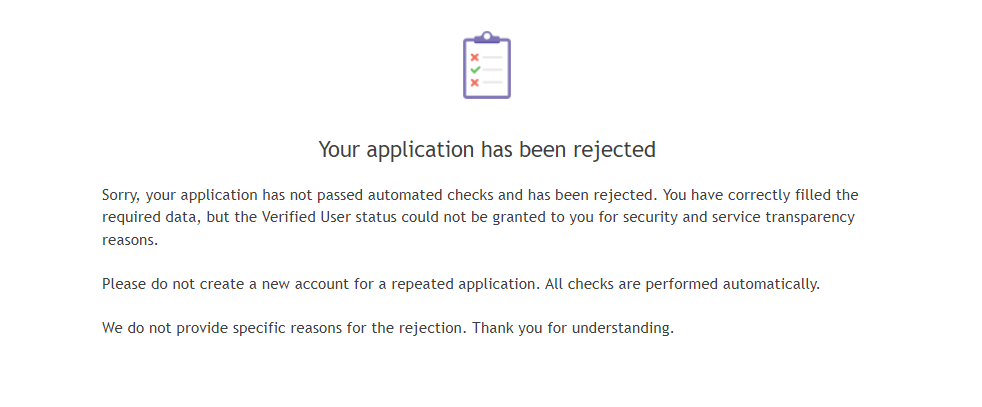Viewport: 982px width, 407px height.
Task: Click gray line beside top red X
Action: (x=492, y=58)
